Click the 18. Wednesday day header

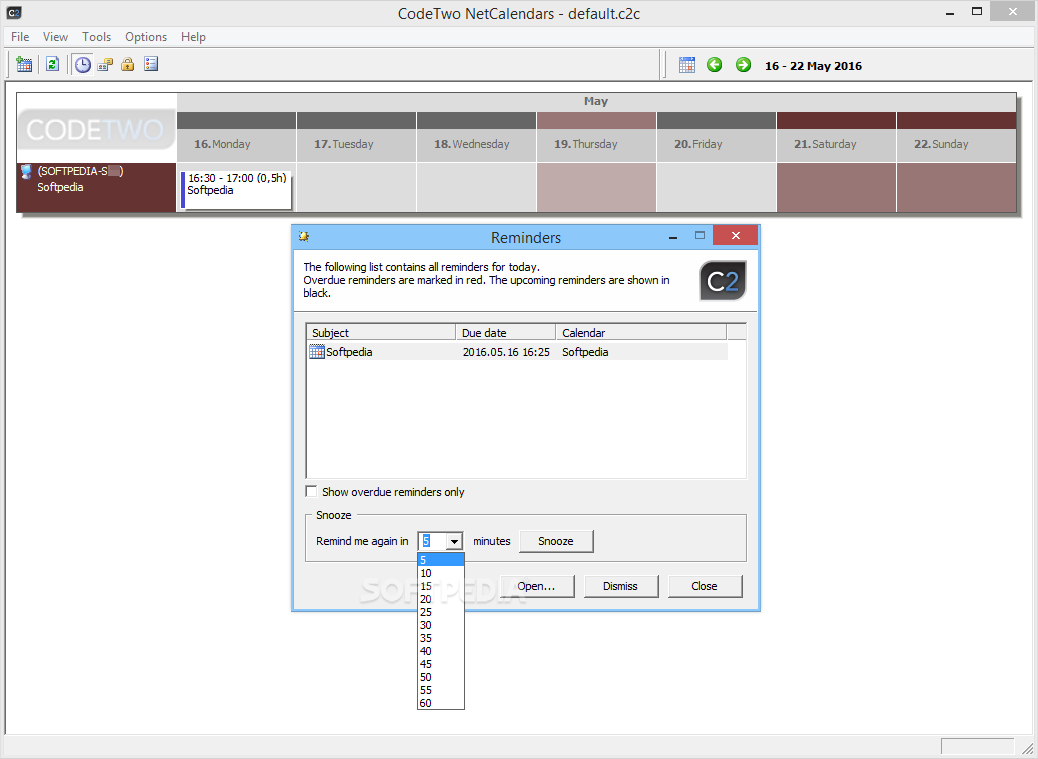pyautogui.click(x=477, y=144)
